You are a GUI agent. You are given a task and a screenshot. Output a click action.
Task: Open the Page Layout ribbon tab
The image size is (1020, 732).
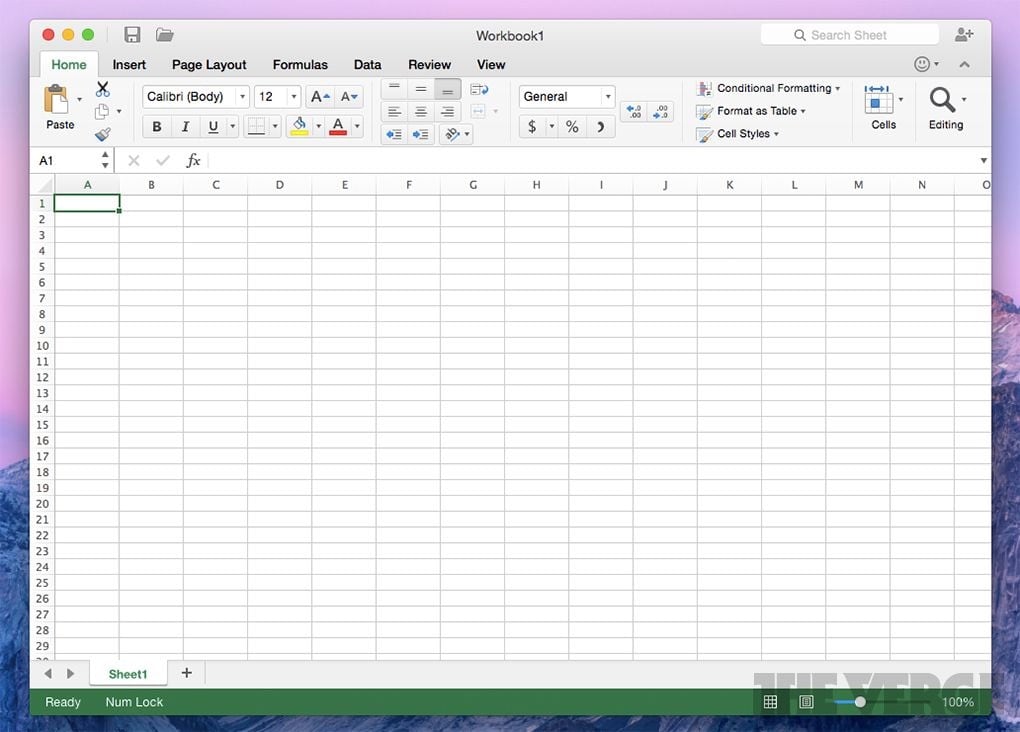(209, 65)
